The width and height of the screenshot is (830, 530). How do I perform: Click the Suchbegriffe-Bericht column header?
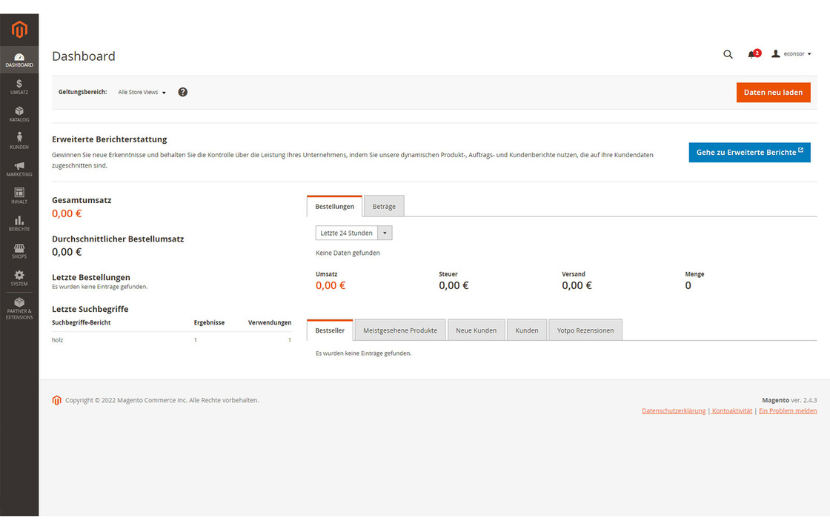[81, 322]
